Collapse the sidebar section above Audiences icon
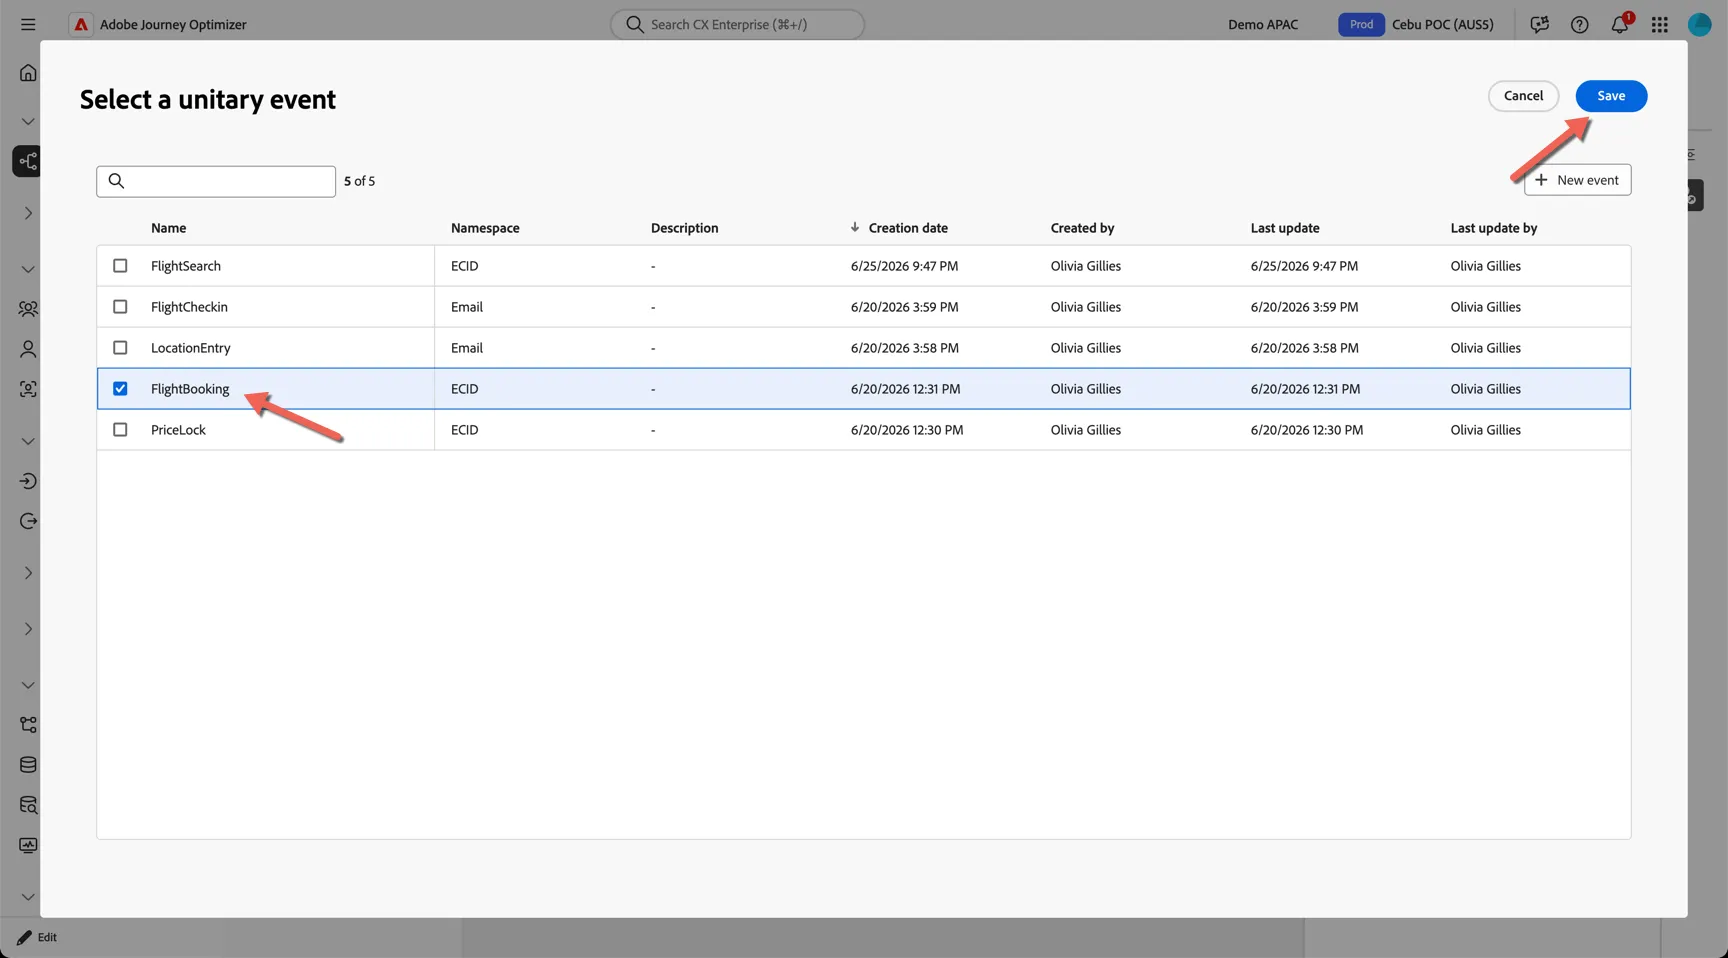The width and height of the screenshot is (1728, 958). click(28, 269)
